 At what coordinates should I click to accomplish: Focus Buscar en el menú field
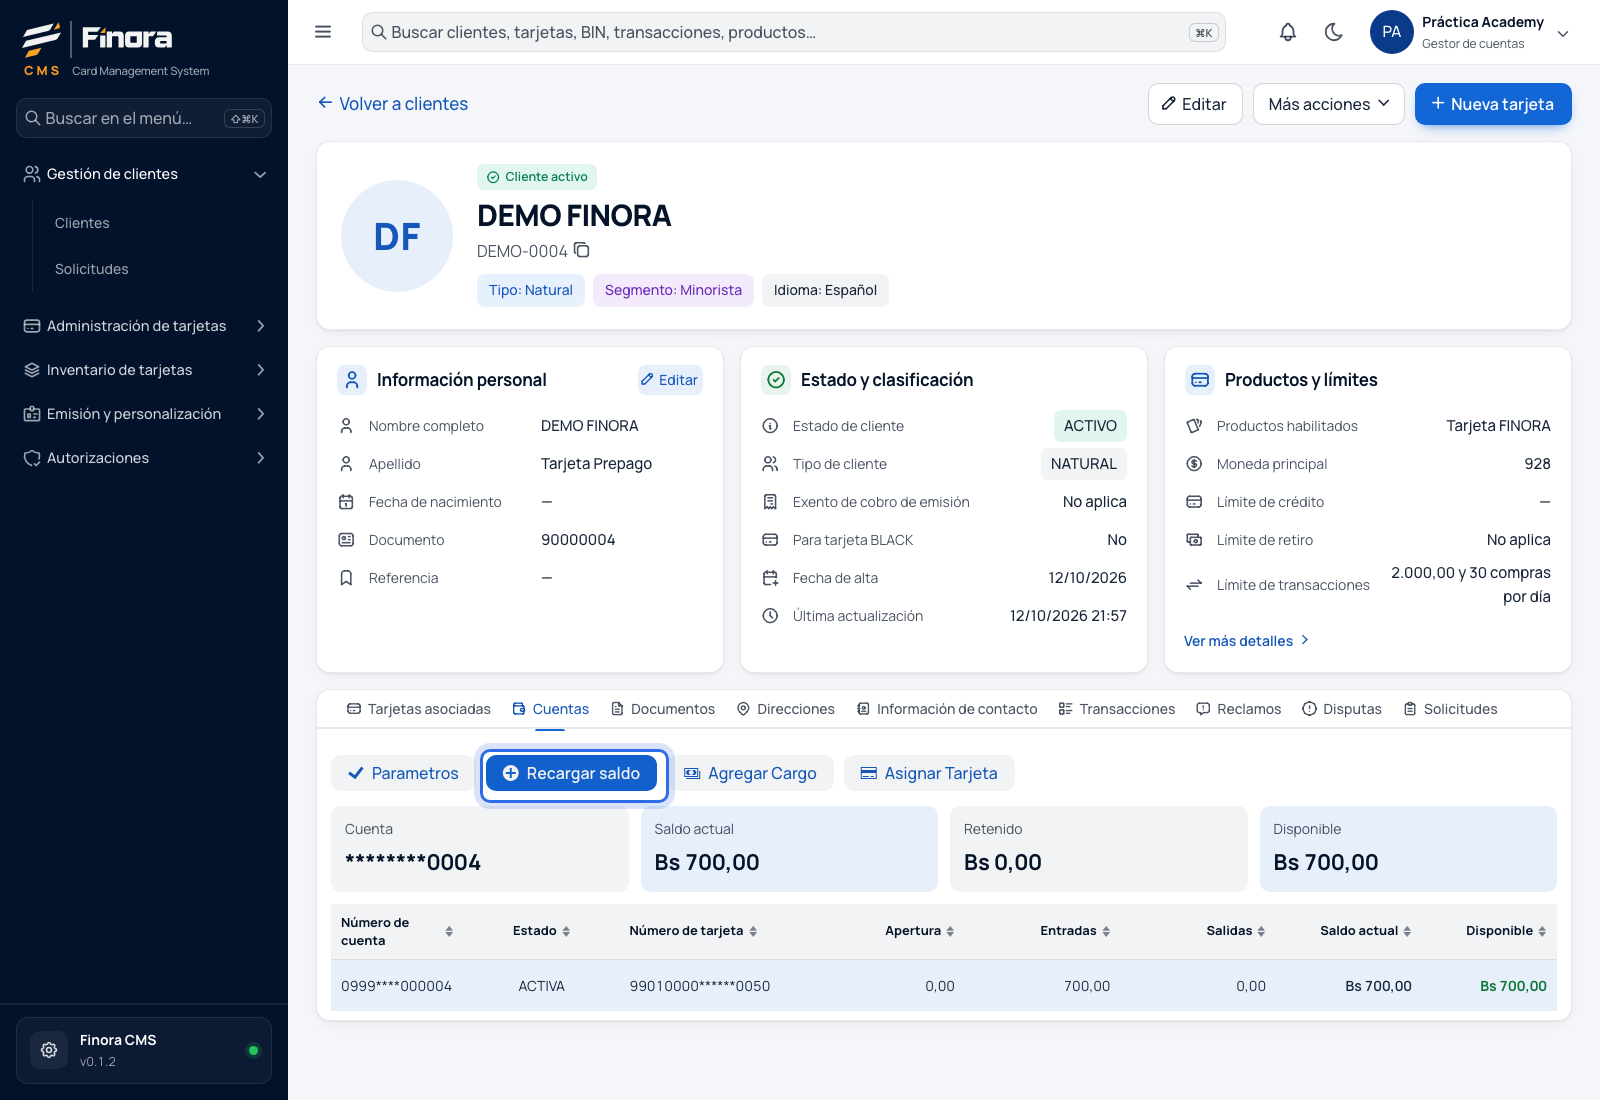[144, 118]
